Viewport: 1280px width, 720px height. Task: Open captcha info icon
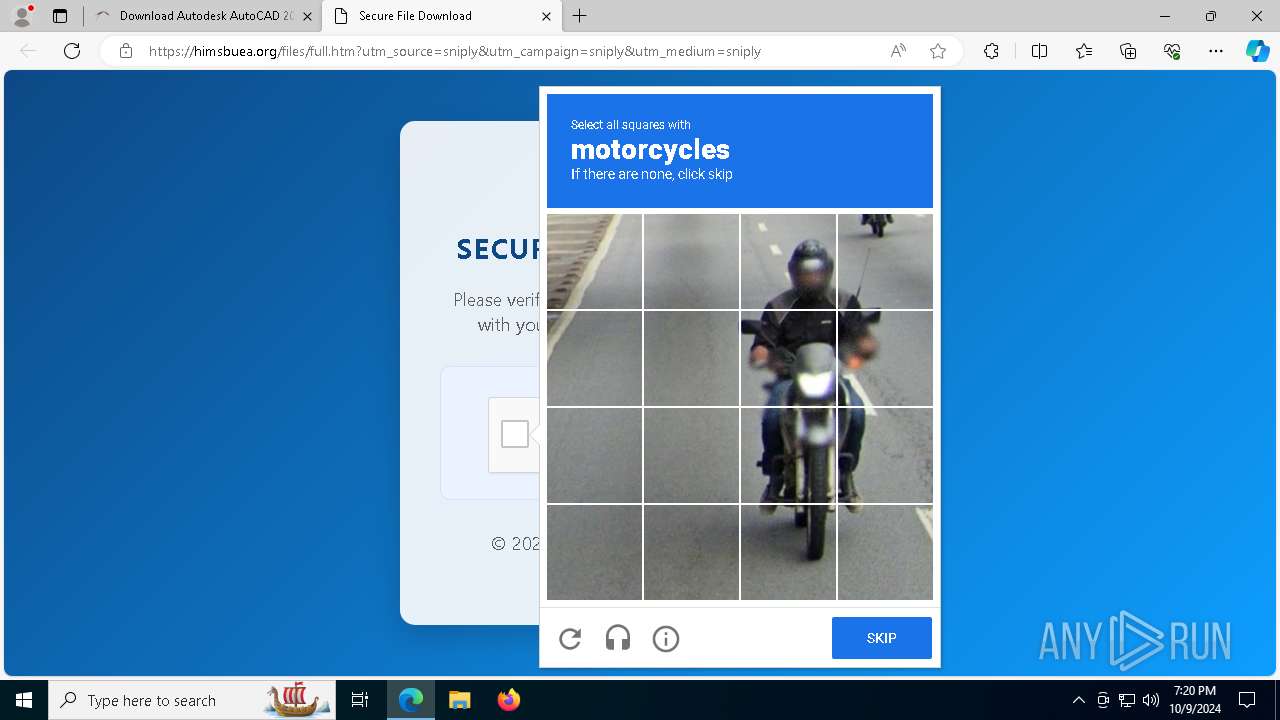(x=666, y=639)
